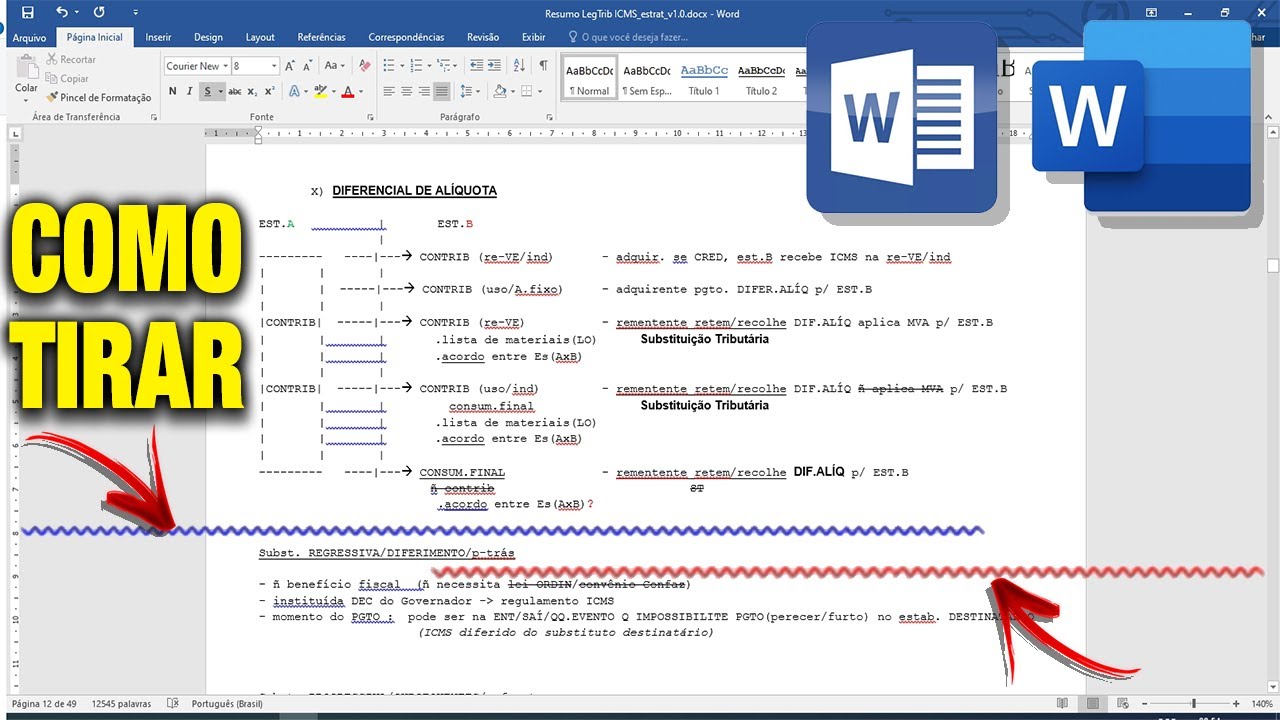Image resolution: width=1280 pixels, height=720 pixels.
Task: Decrease font size with the shrink font icon
Action: tap(308, 66)
